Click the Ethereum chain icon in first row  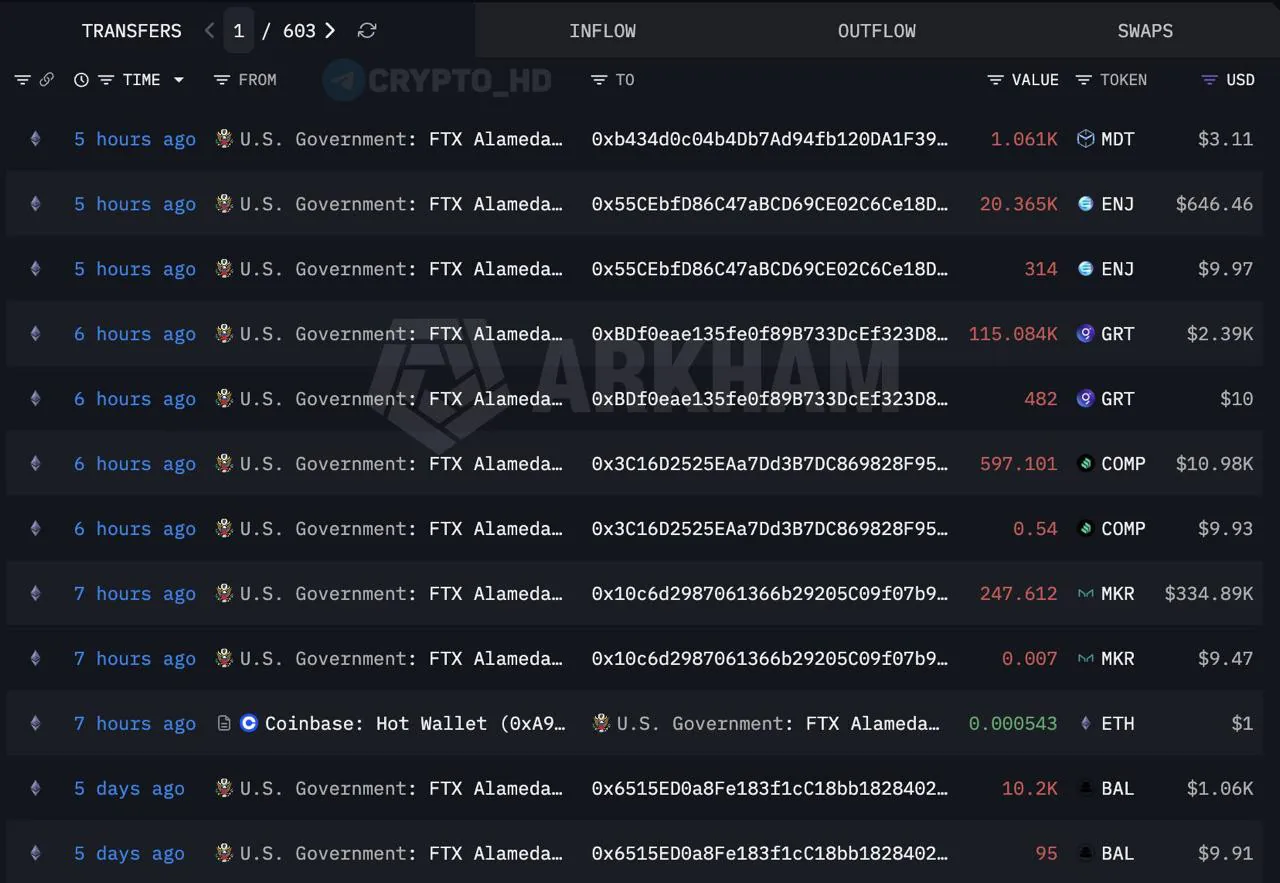point(36,139)
